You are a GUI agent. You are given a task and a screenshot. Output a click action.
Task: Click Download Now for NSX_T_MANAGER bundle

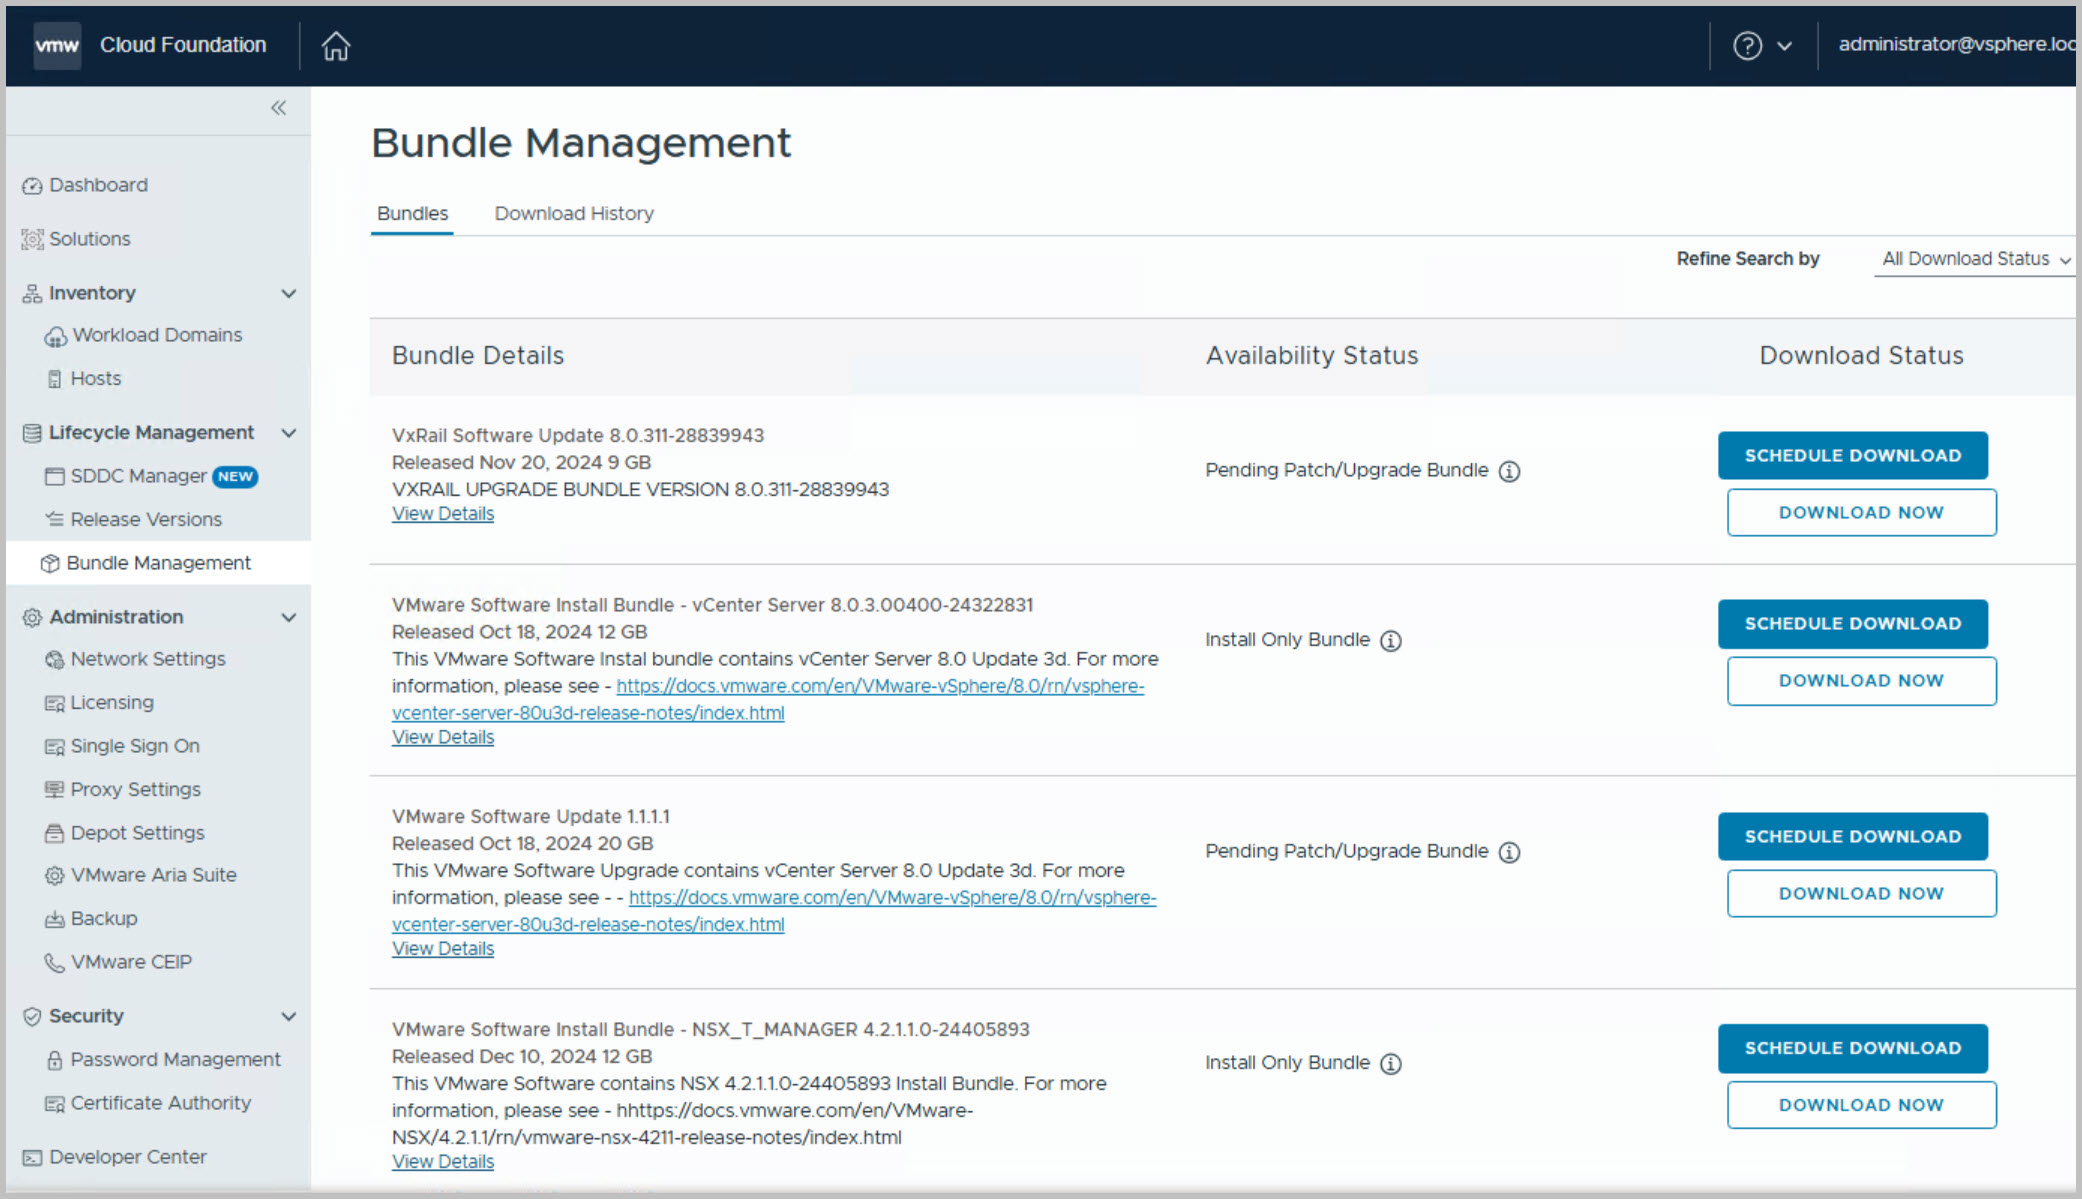(1861, 1105)
